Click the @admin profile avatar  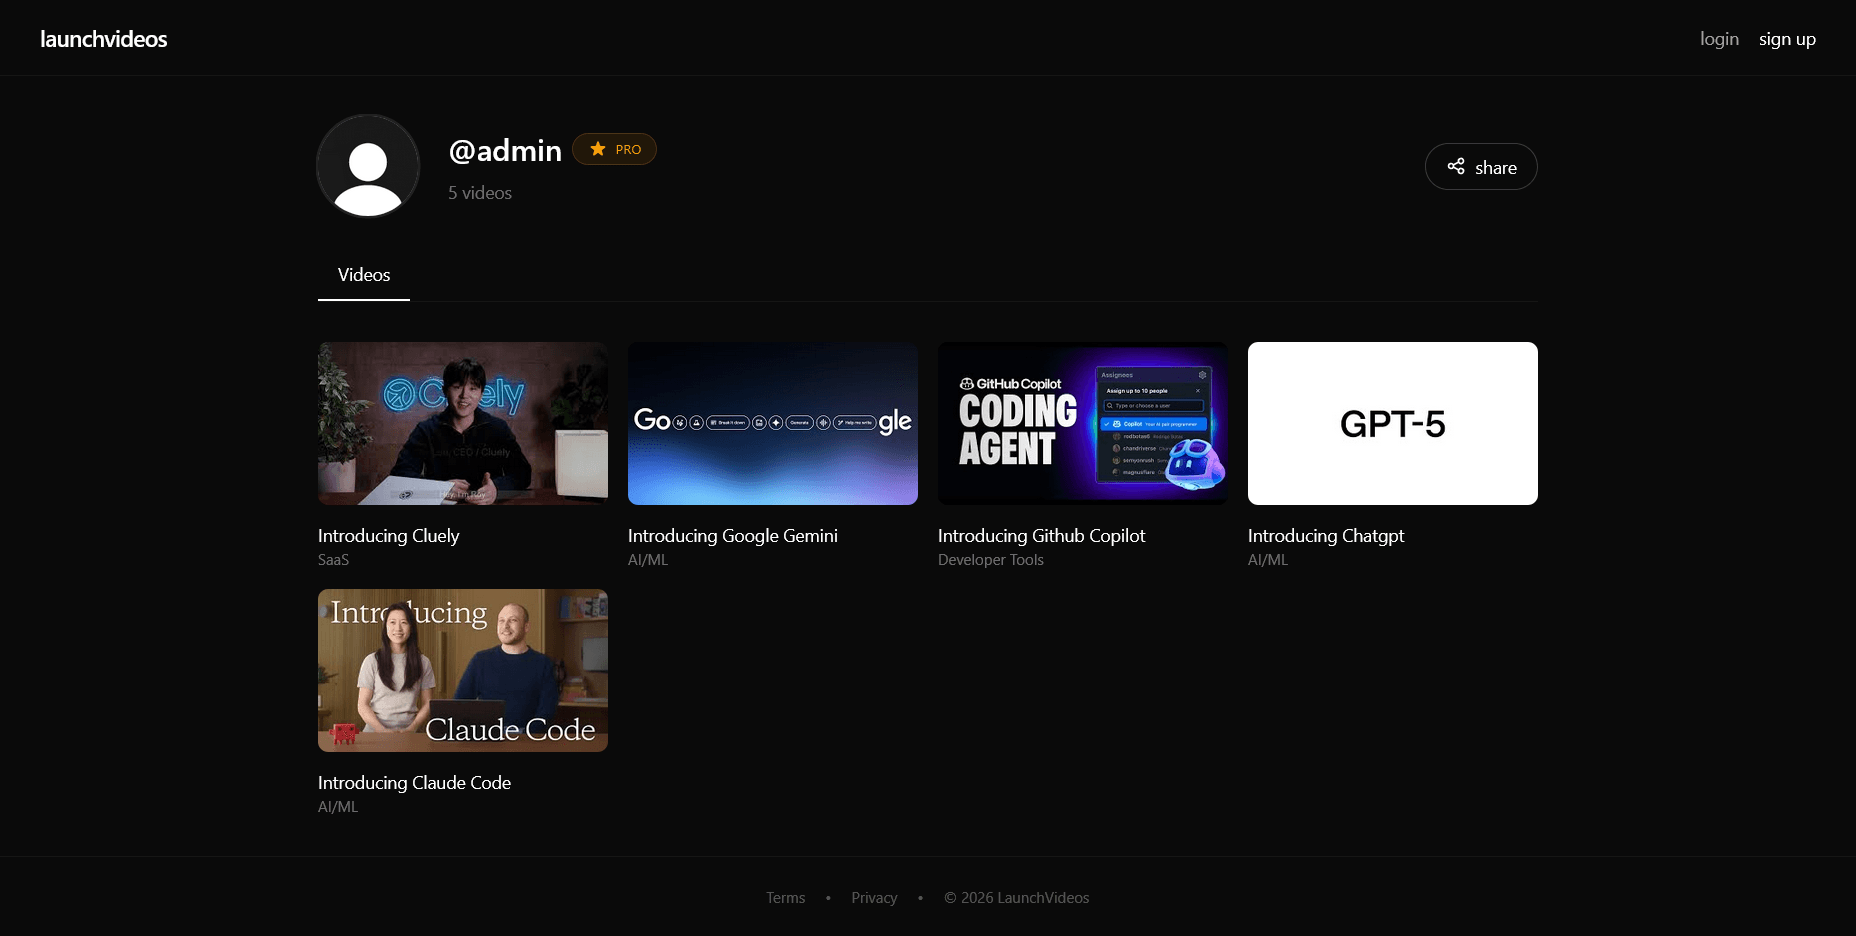pos(367,166)
